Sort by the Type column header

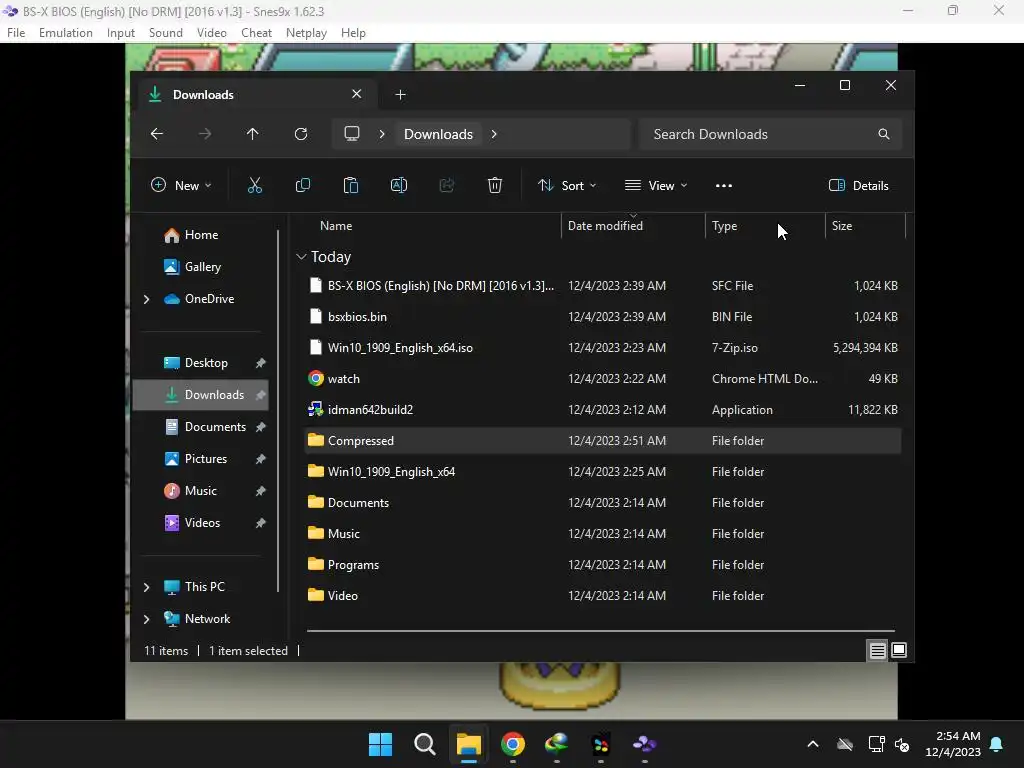click(x=724, y=226)
